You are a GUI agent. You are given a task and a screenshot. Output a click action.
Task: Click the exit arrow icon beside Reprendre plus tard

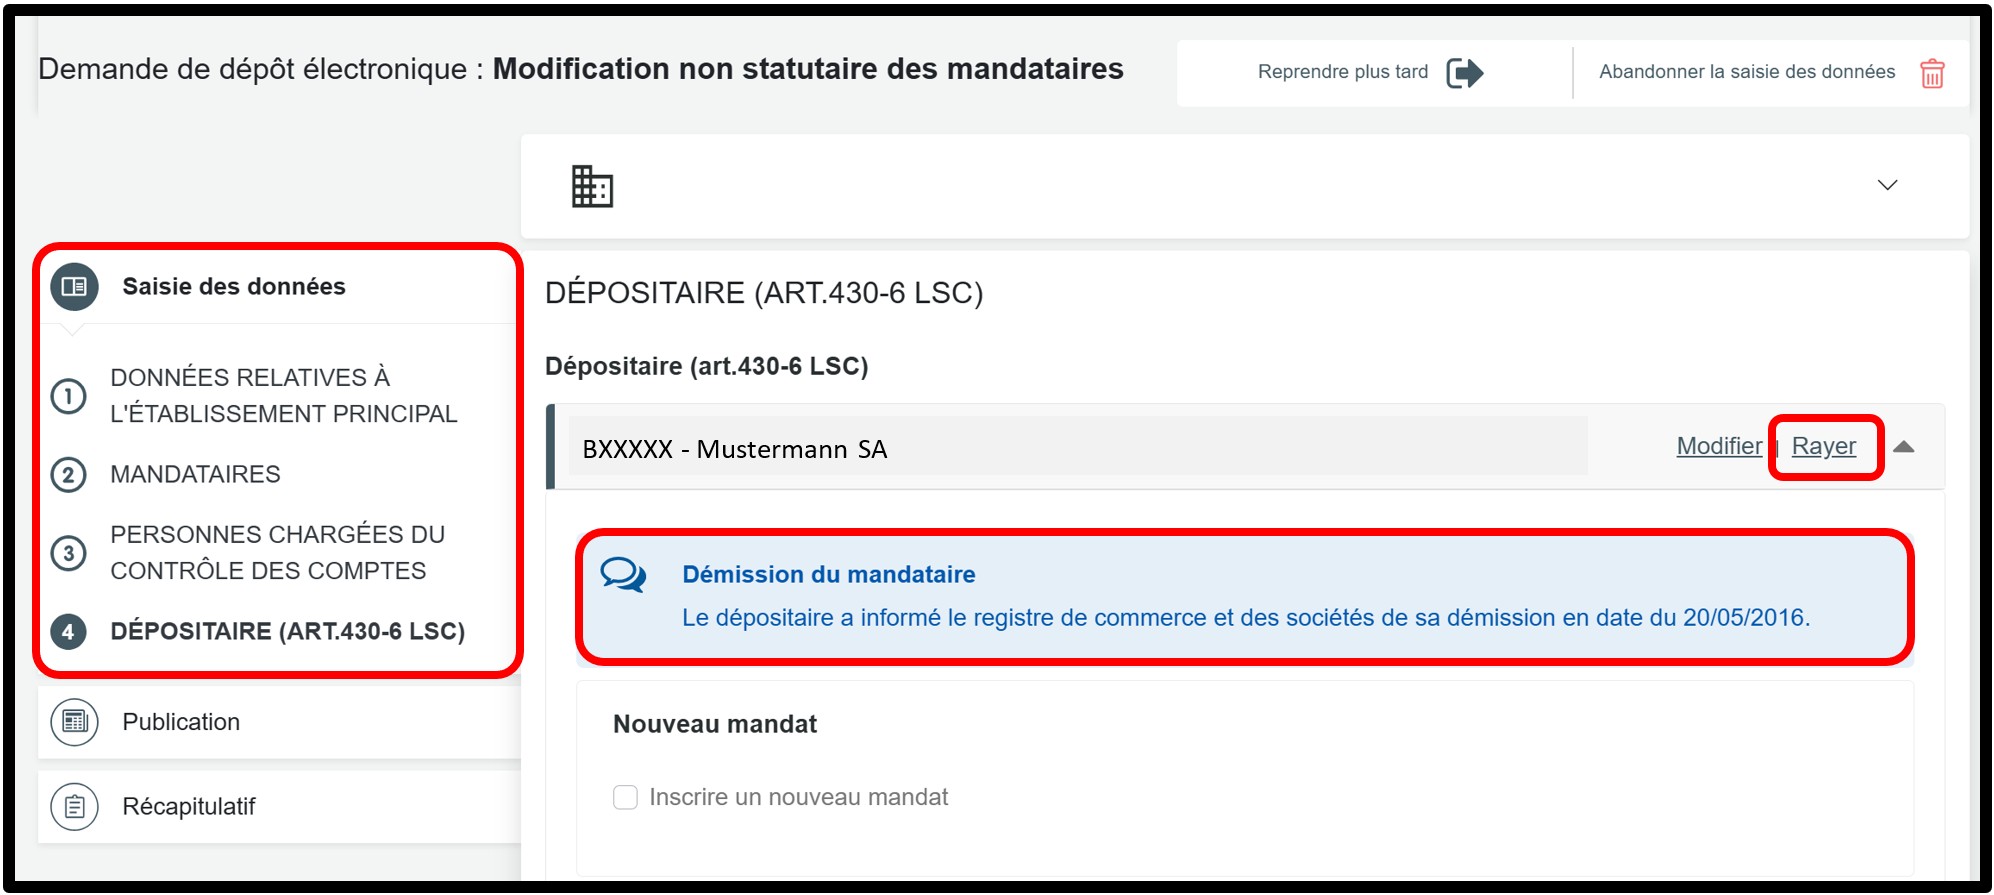pos(1464,73)
